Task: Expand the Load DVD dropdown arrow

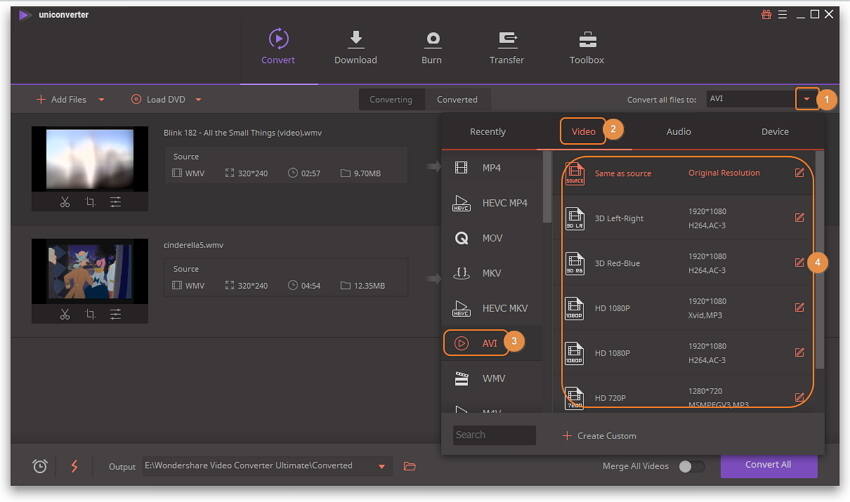Action: (198, 100)
